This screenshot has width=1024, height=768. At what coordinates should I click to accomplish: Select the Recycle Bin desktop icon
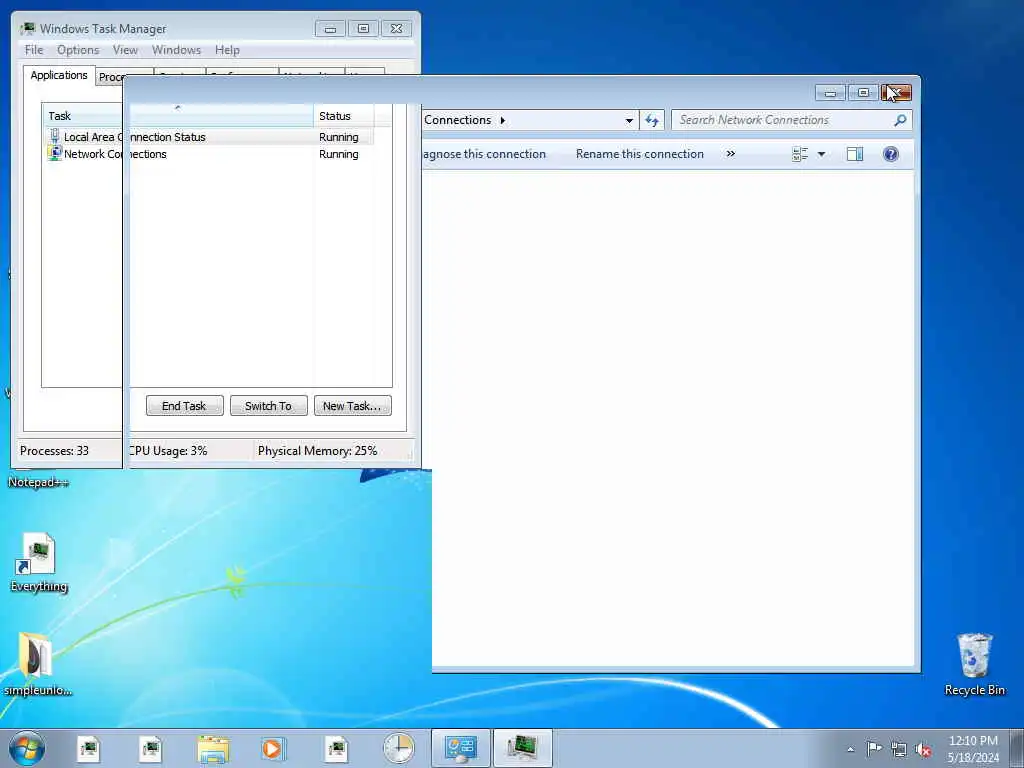tap(974, 664)
